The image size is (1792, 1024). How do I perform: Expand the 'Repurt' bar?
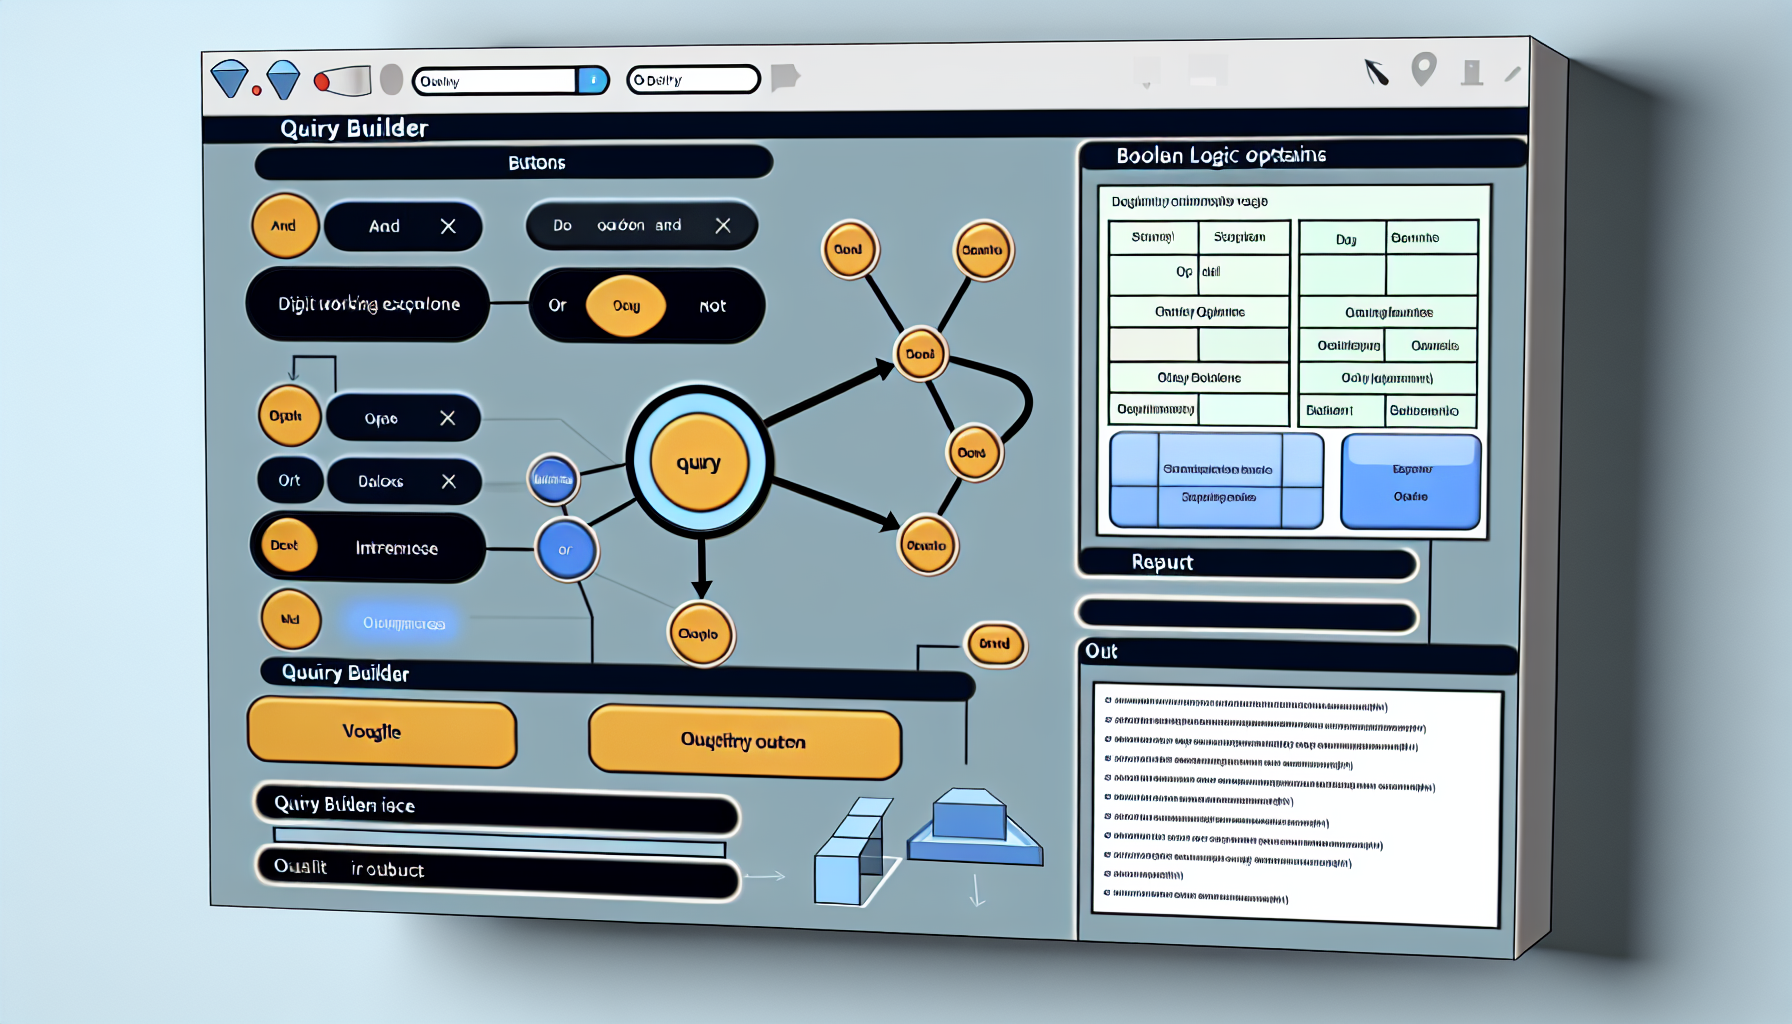(x=1247, y=563)
